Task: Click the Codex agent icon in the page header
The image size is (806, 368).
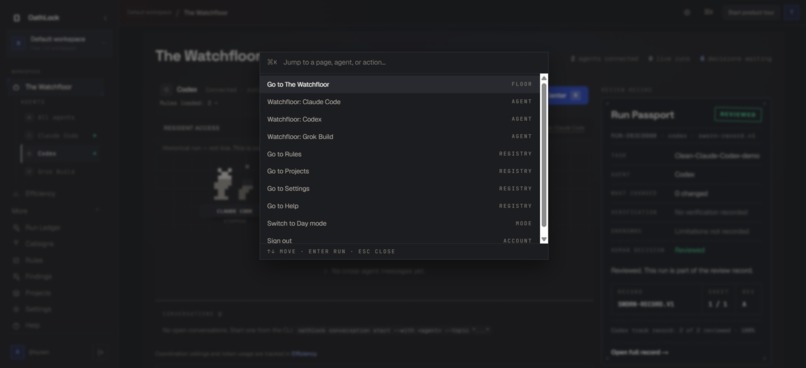Action: pos(166,89)
